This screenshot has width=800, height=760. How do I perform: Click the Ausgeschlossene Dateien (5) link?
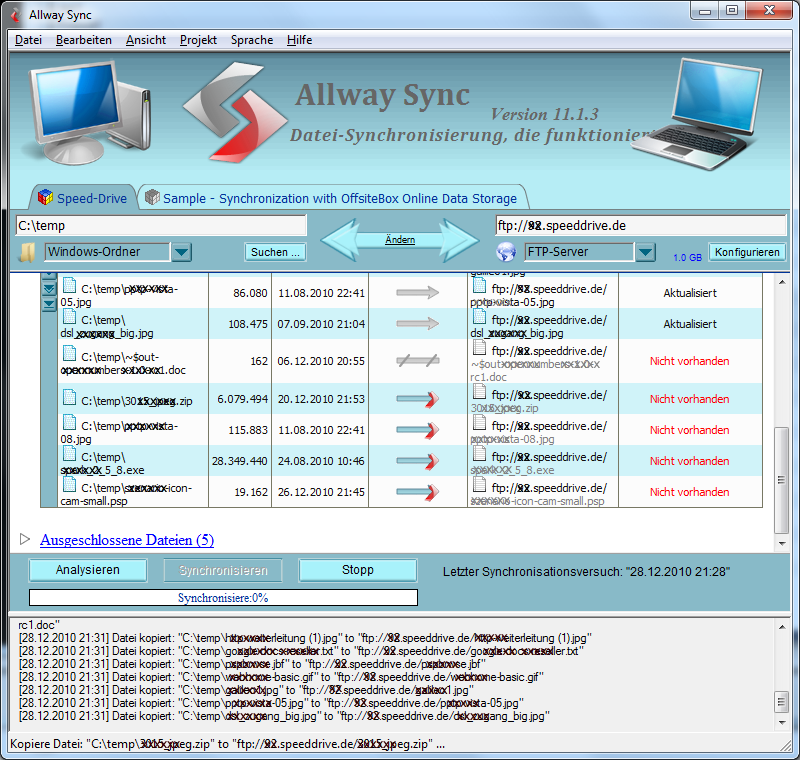[x=126, y=540]
